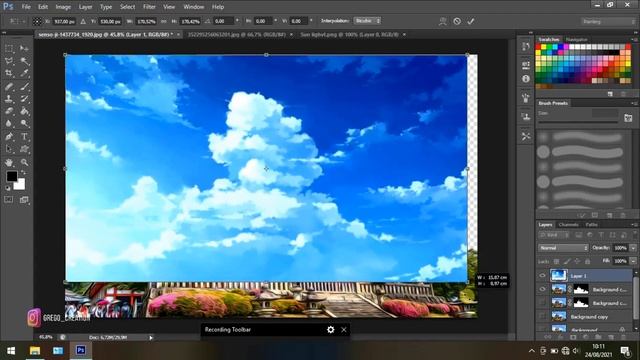Select the Zoom tool
The height and width of the screenshot is (360, 640).
(x=24, y=162)
